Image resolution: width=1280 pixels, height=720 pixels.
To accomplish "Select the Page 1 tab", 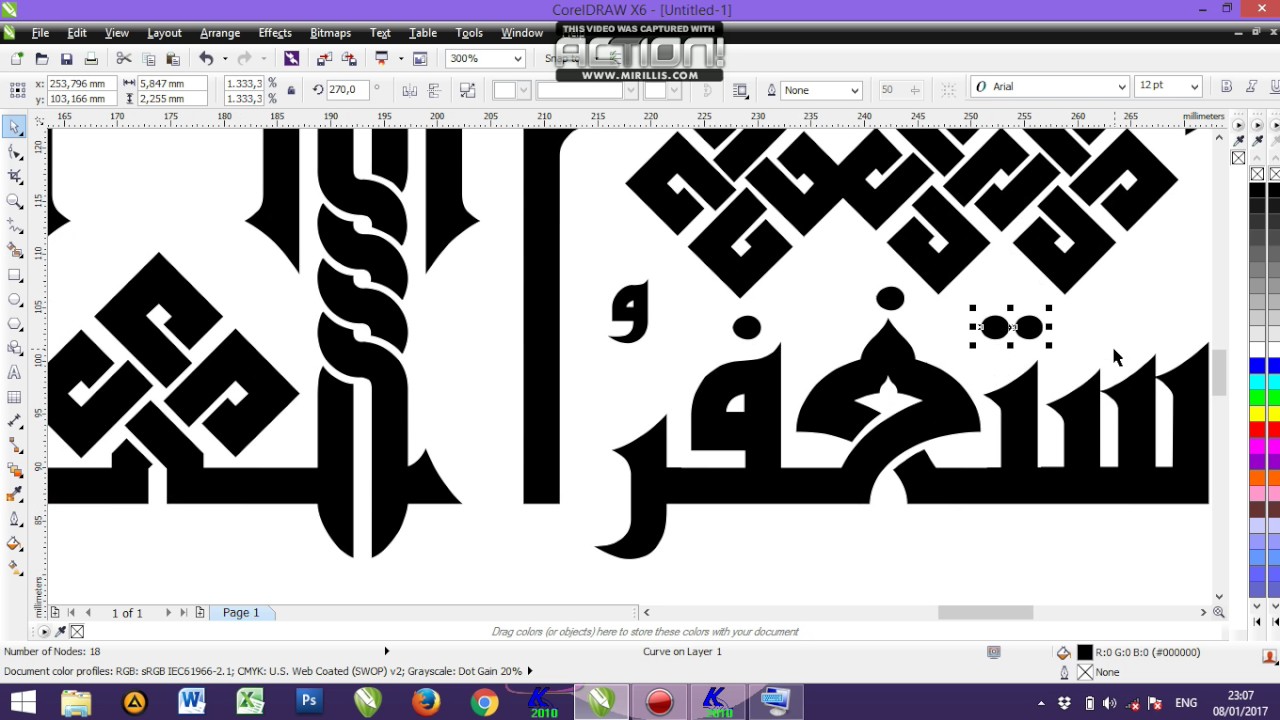I will click(x=241, y=612).
